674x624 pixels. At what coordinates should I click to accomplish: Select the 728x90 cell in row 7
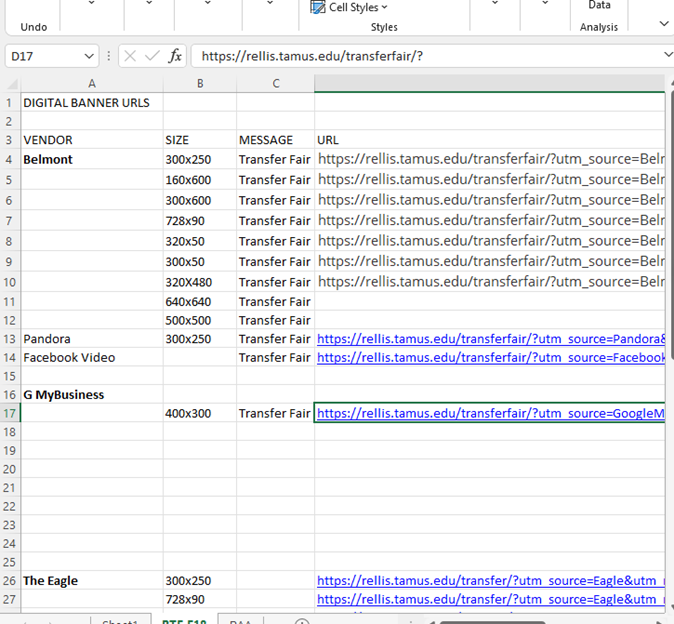pyautogui.click(x=200, y=221)
